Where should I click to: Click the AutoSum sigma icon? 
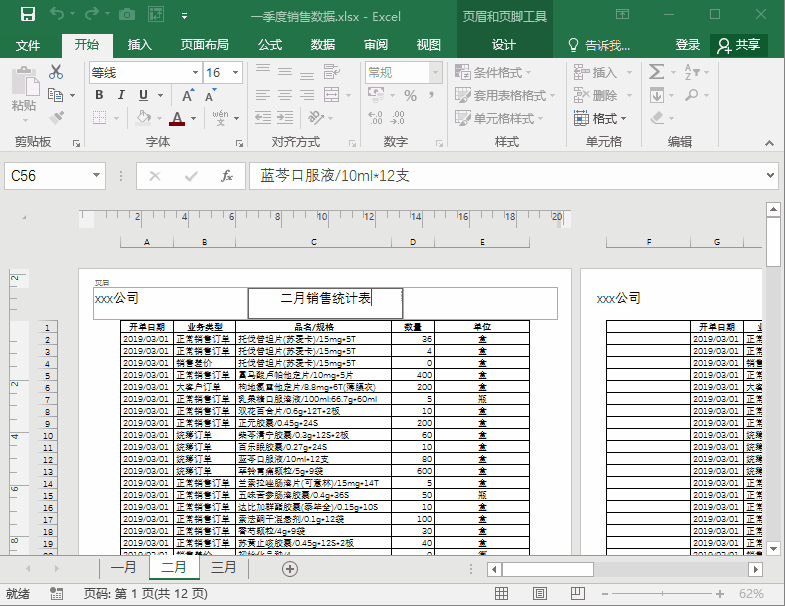[x=657, y=72]
